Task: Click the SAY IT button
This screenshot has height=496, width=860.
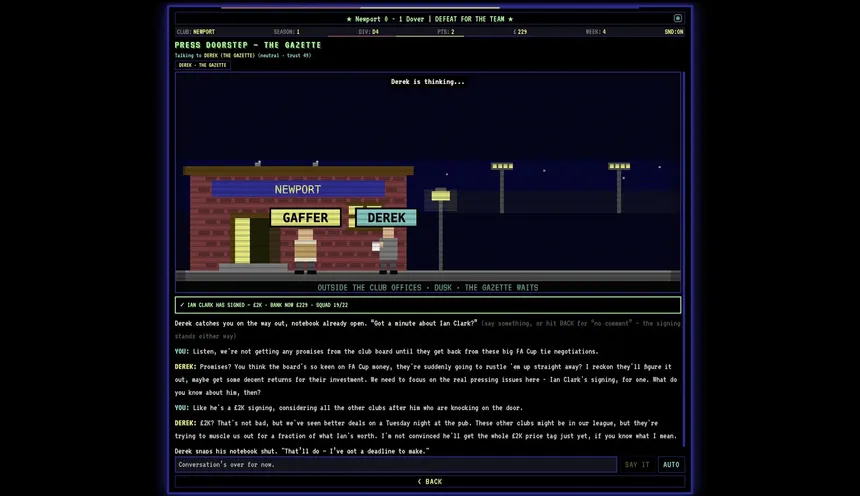Action: click(637, 465)
